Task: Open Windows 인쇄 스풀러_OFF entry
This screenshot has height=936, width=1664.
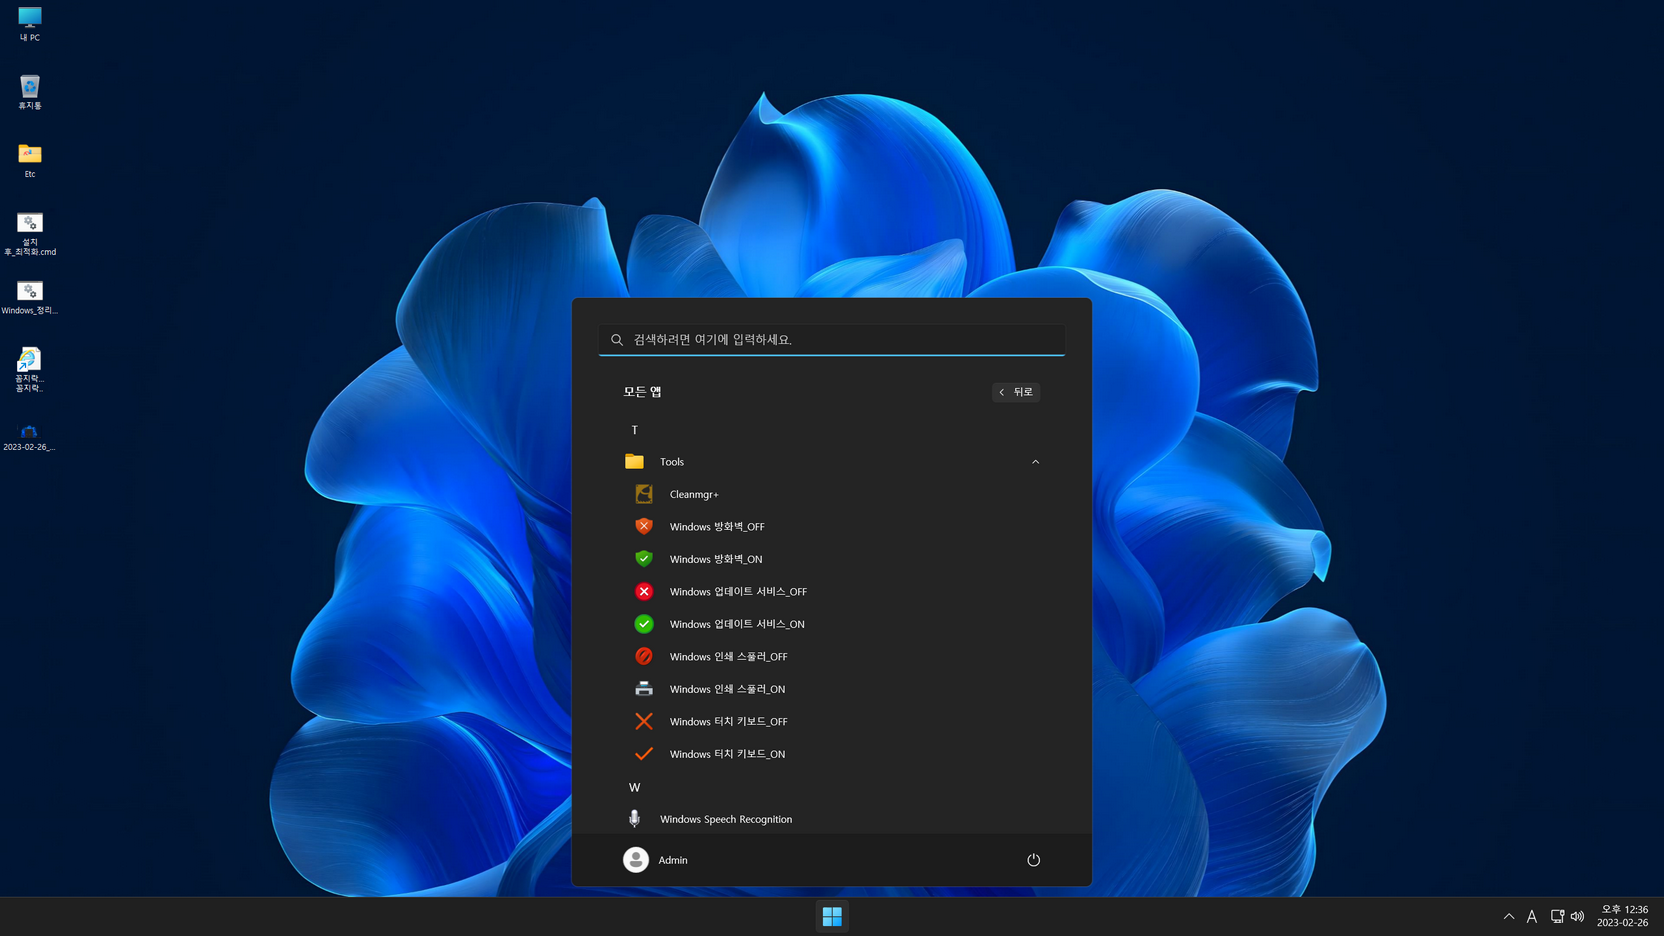Action: (832, 656)
